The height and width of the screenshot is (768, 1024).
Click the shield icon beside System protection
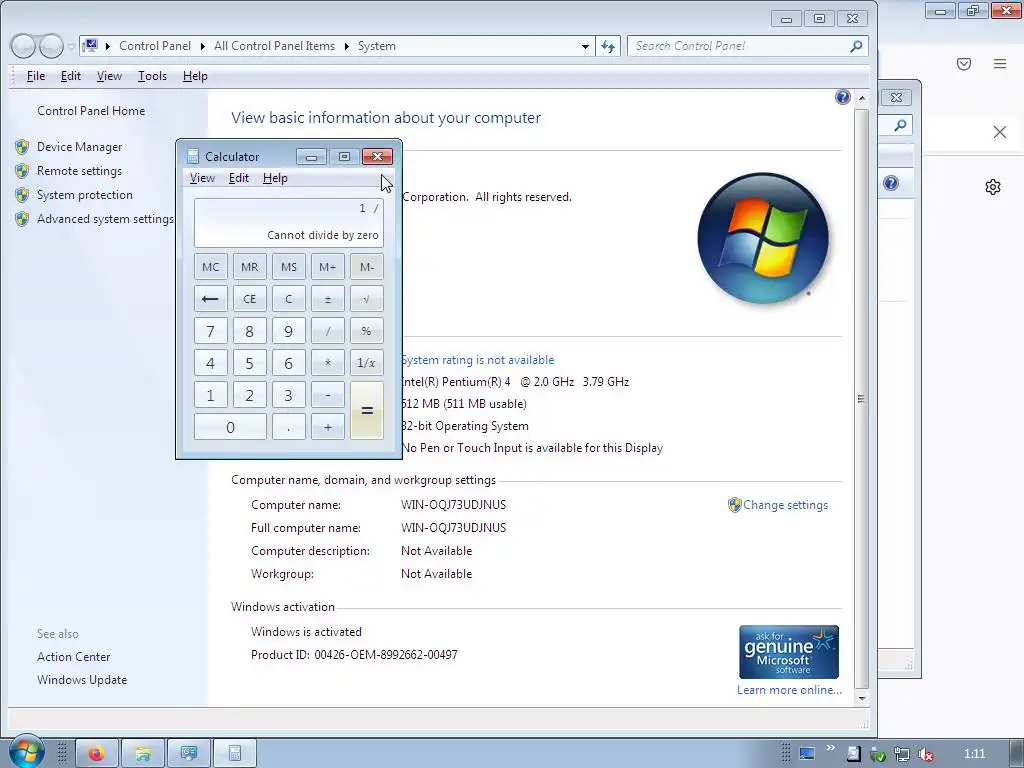pyautogui.click(x=22, y=195)
